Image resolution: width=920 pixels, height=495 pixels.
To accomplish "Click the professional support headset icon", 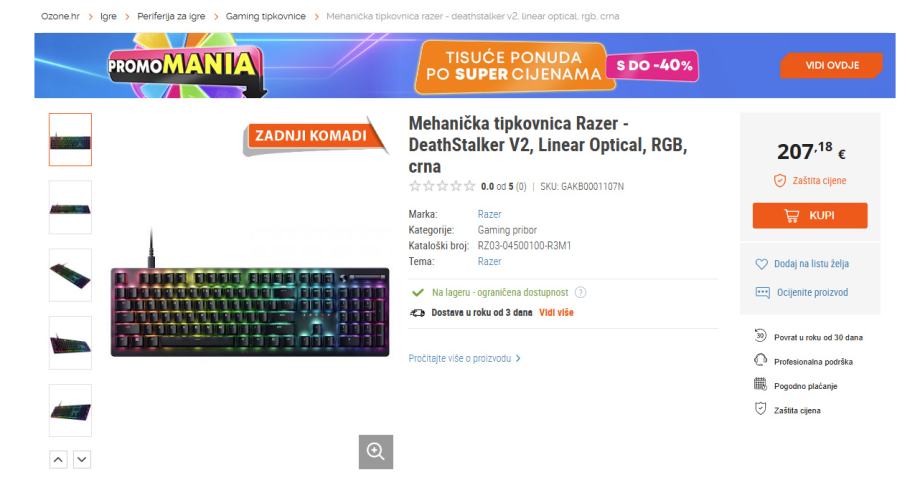I will click(x=760, y=360).
